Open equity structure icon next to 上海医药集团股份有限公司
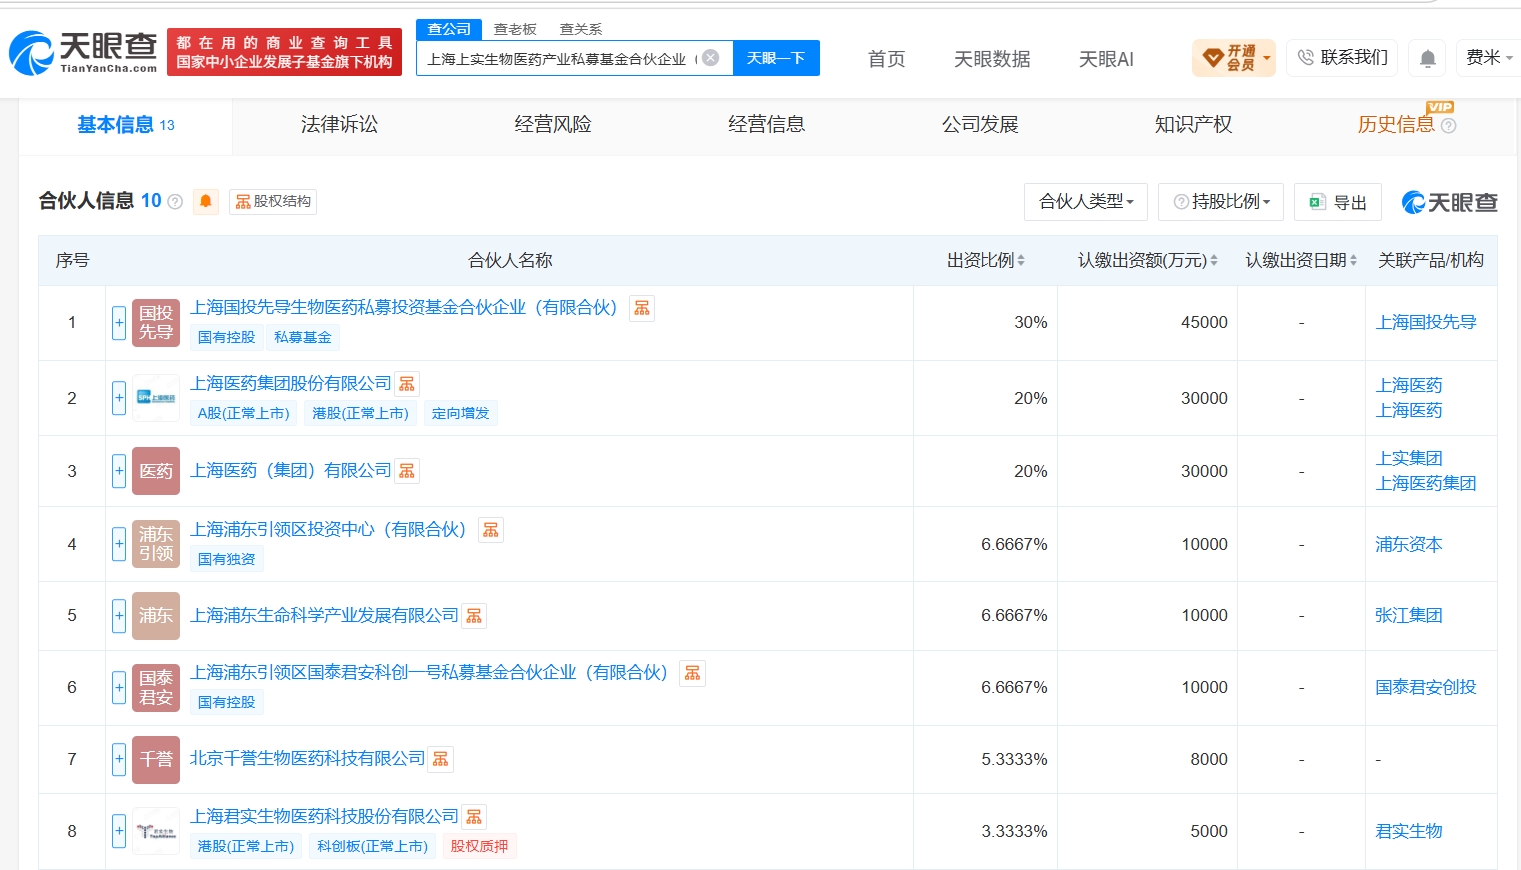Screen dimensions: 1521x870 pyautogui.click(x=407, y=384)
